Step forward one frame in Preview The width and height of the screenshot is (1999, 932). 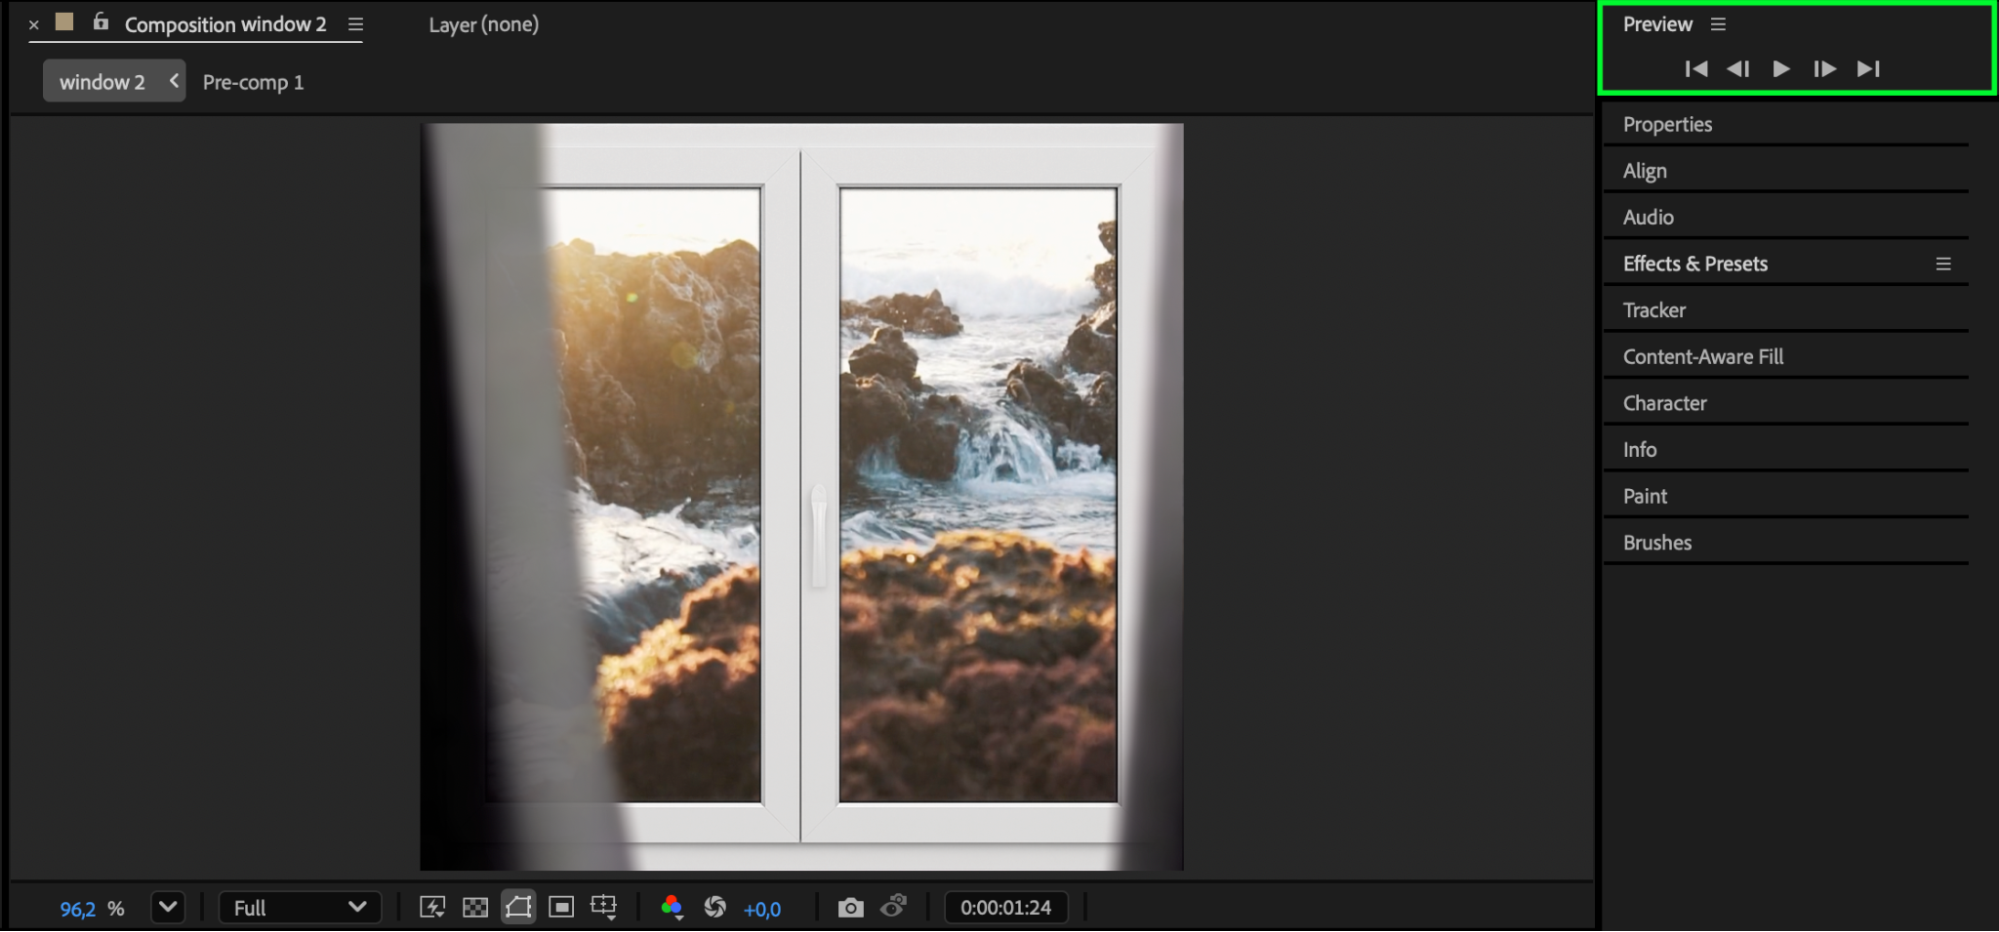[1824, 69]
